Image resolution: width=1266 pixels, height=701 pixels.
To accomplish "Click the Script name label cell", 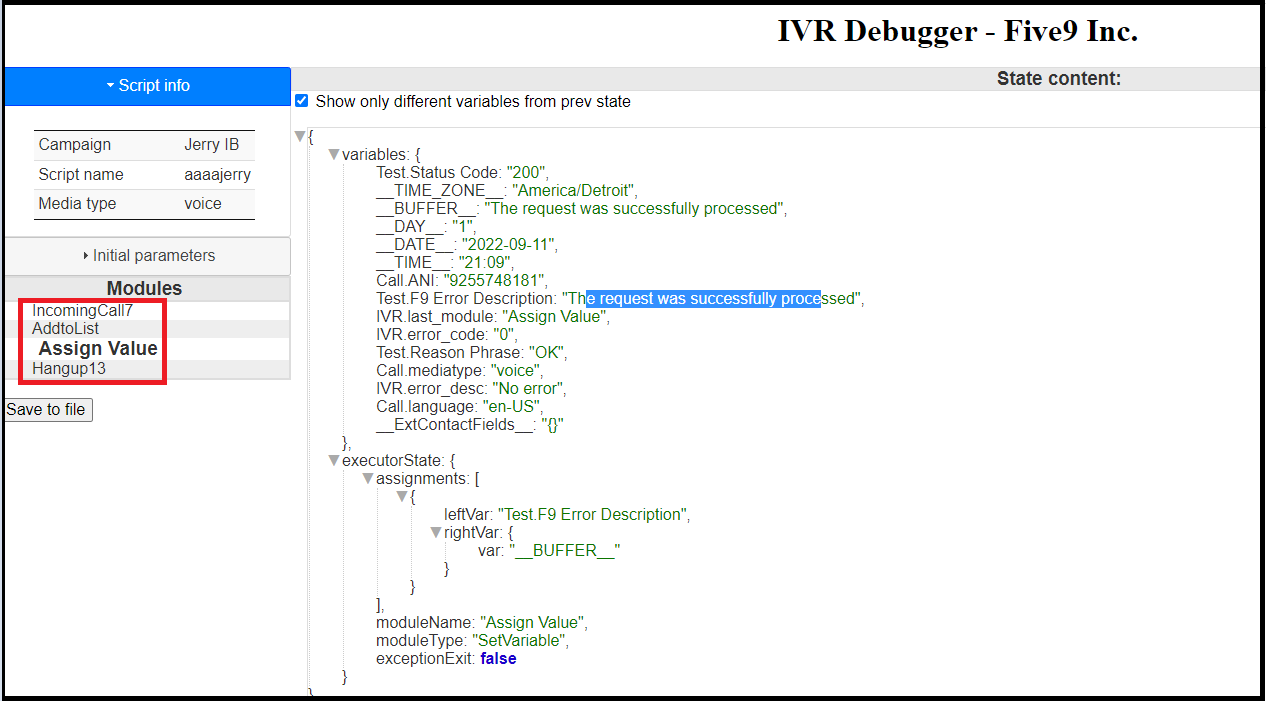I will tap(81, 175).
